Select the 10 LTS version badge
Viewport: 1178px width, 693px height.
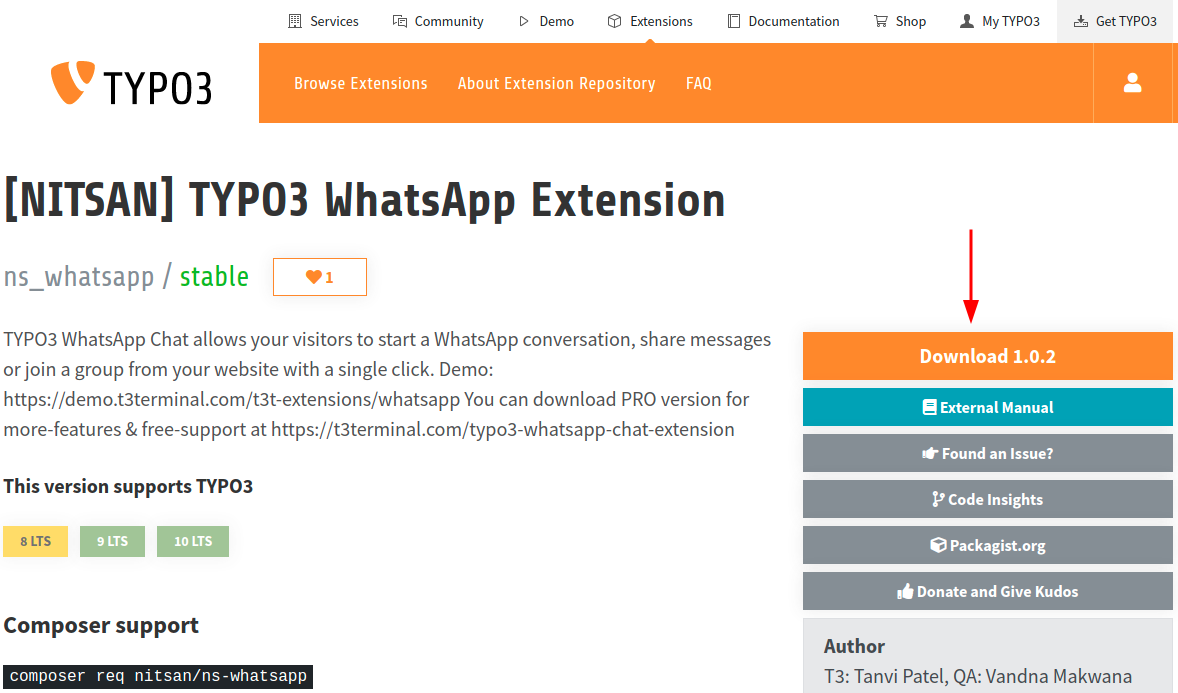point(192,541)
